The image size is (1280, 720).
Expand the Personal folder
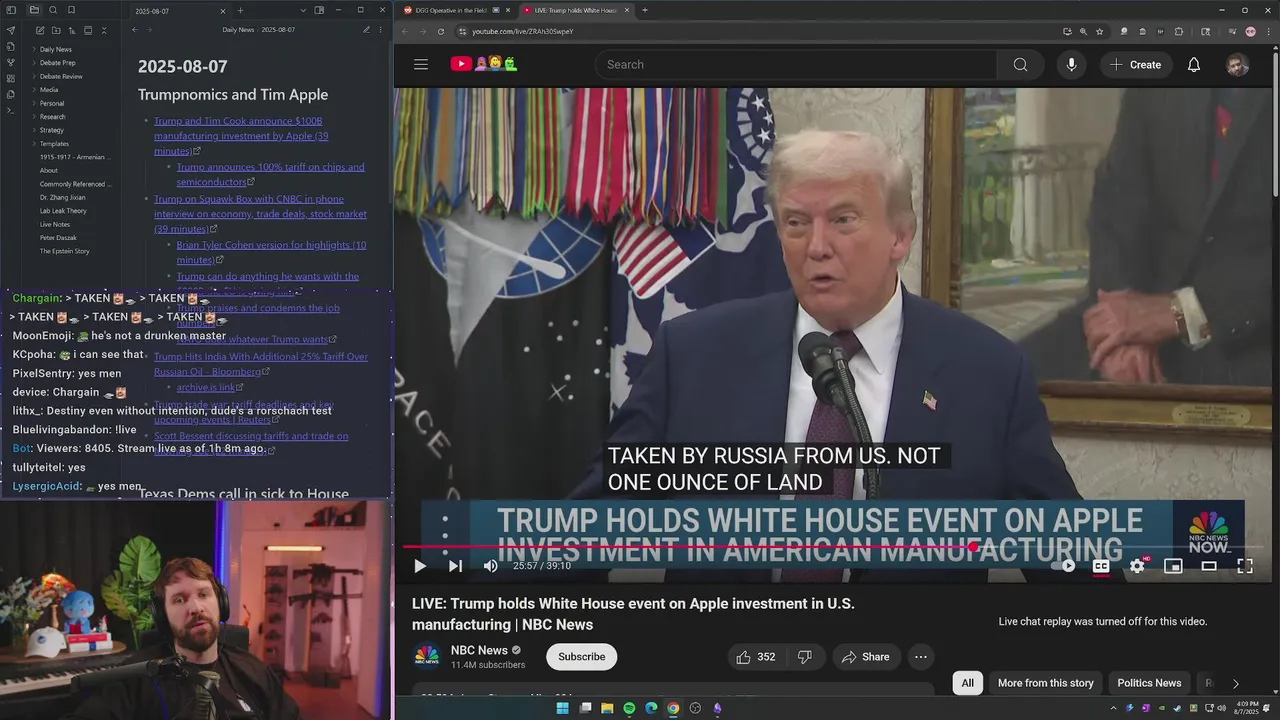coord(52,103)
